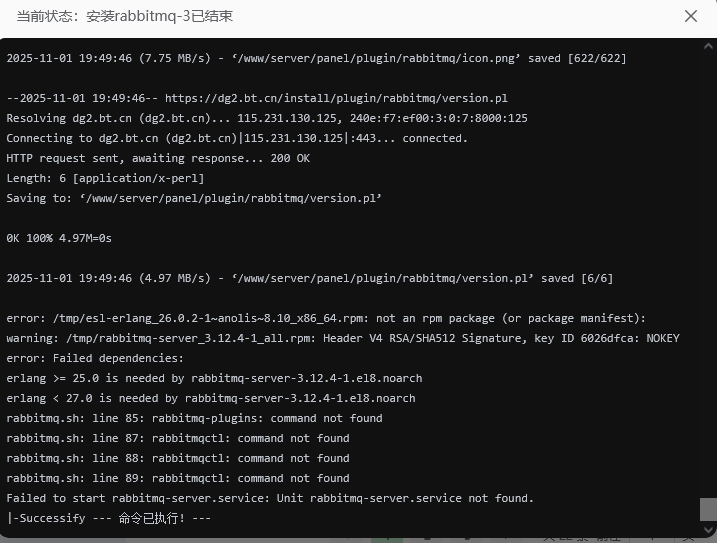Click the icon.png saved [622/622] line
Image resolution: width=717 pixels, height=543 pixels.
(316, 58)
